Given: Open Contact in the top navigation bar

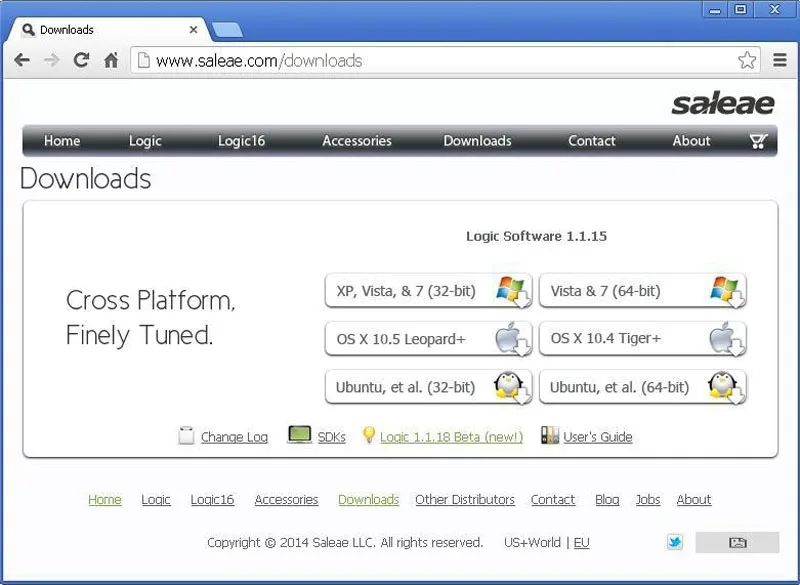Looking at the screenshot, I should click(592, 141).
